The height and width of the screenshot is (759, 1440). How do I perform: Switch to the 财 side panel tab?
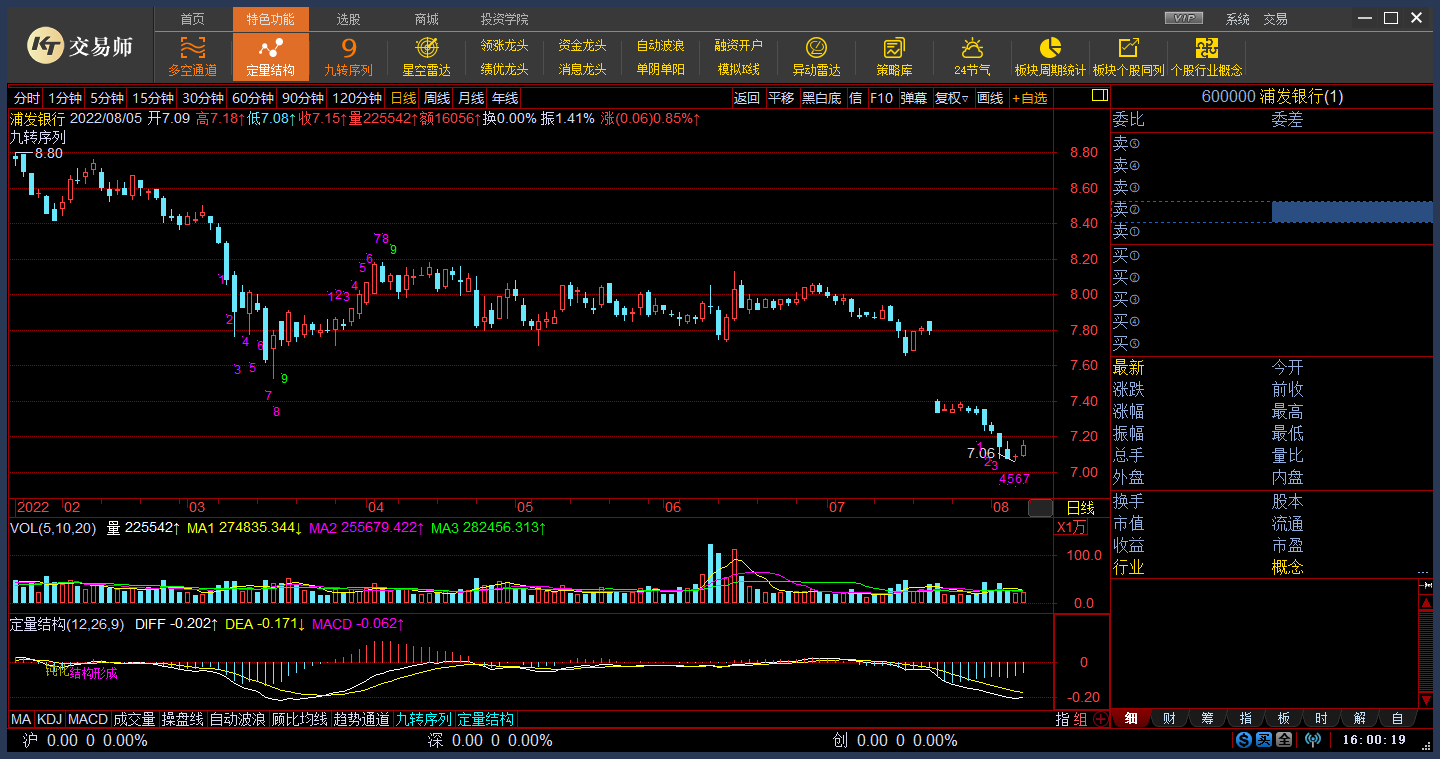[x=1169, y=718]
